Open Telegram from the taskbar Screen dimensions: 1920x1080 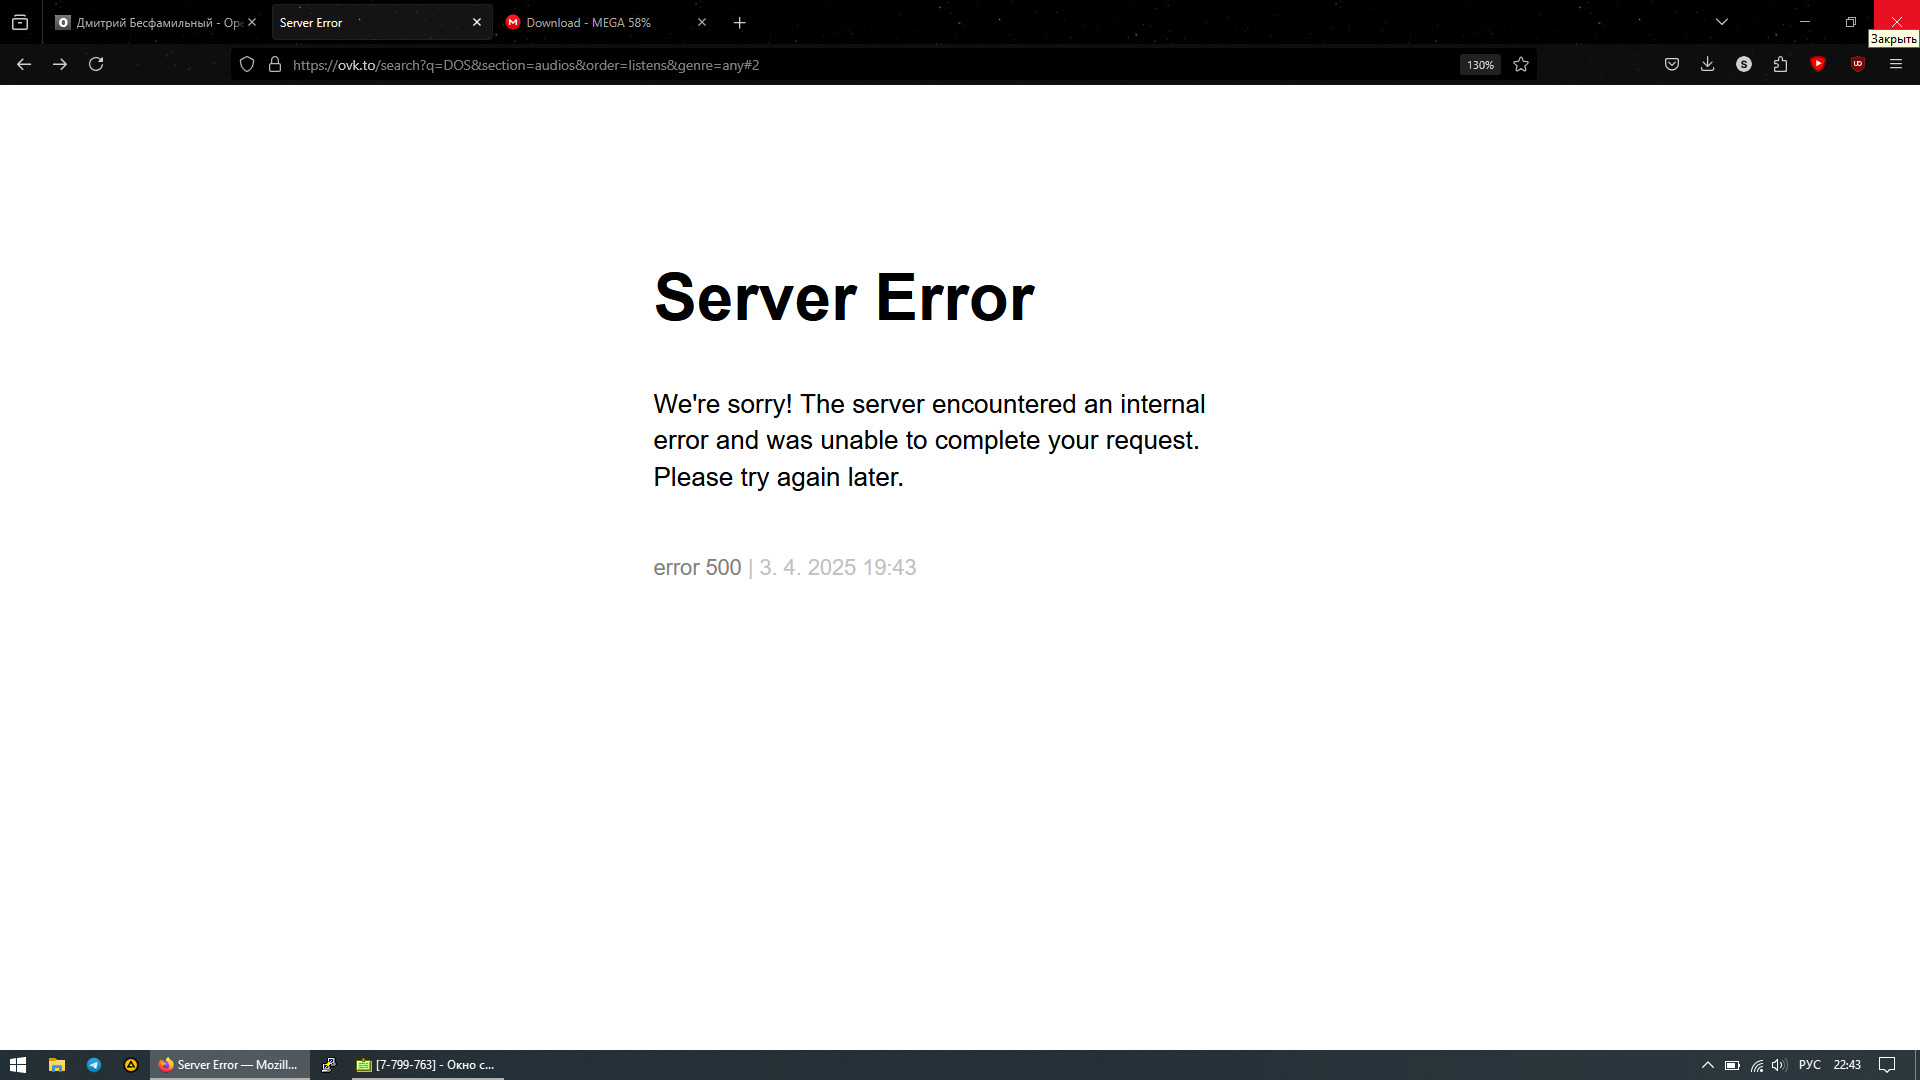point(94,1065)
